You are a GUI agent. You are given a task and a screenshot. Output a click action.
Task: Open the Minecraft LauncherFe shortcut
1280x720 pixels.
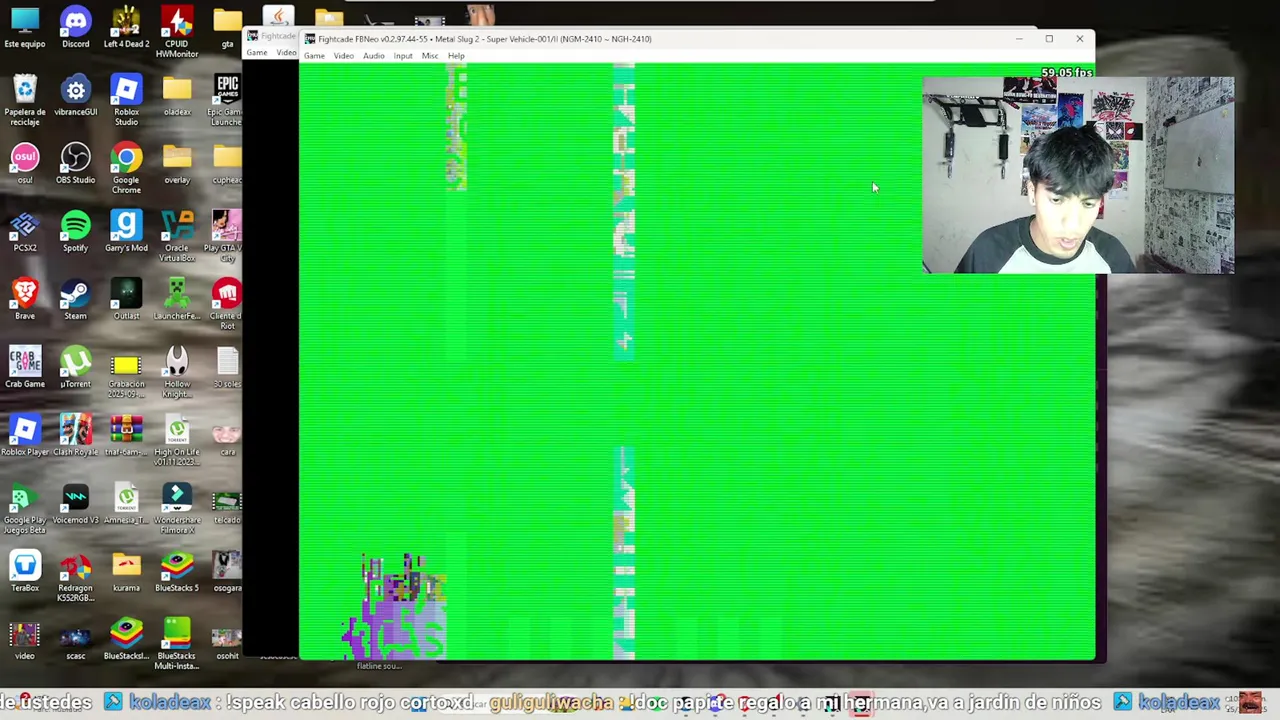177,300
